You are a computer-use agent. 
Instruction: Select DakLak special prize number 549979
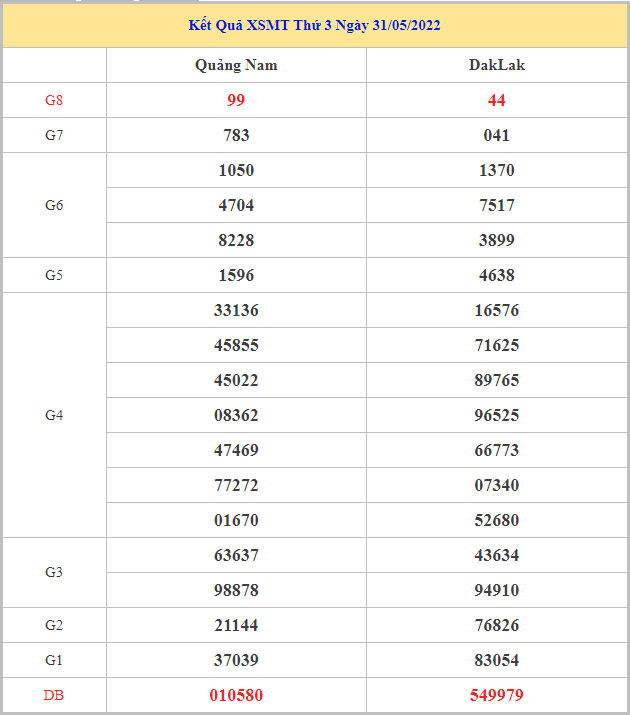click(496, 695)
